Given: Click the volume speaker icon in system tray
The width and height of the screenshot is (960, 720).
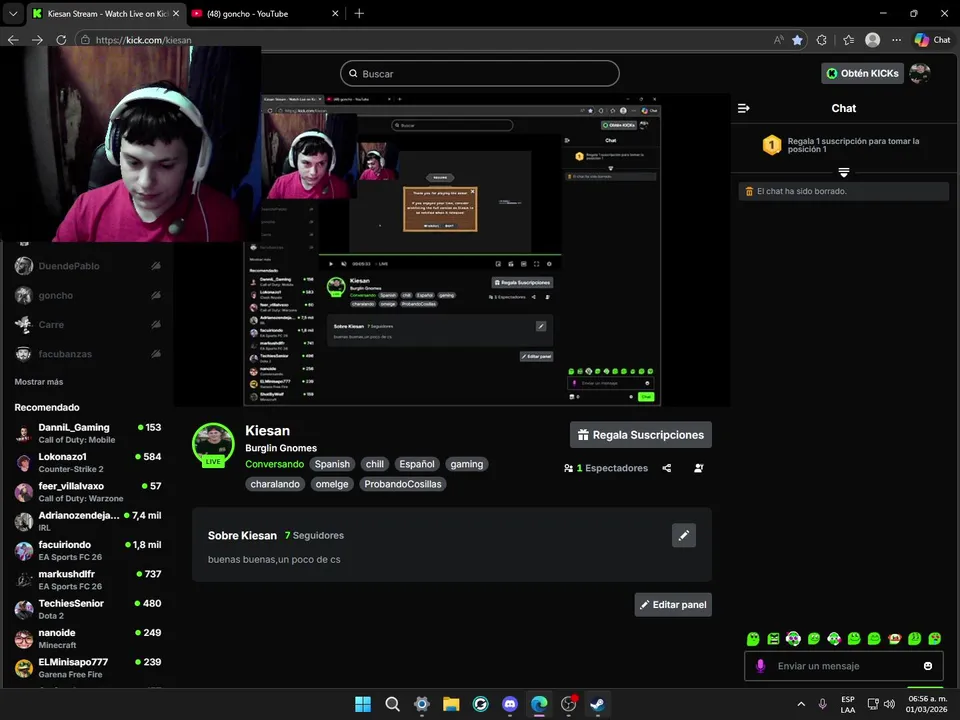Looking at the screenshot, I should pyautogui.click(x=890, y=704).
